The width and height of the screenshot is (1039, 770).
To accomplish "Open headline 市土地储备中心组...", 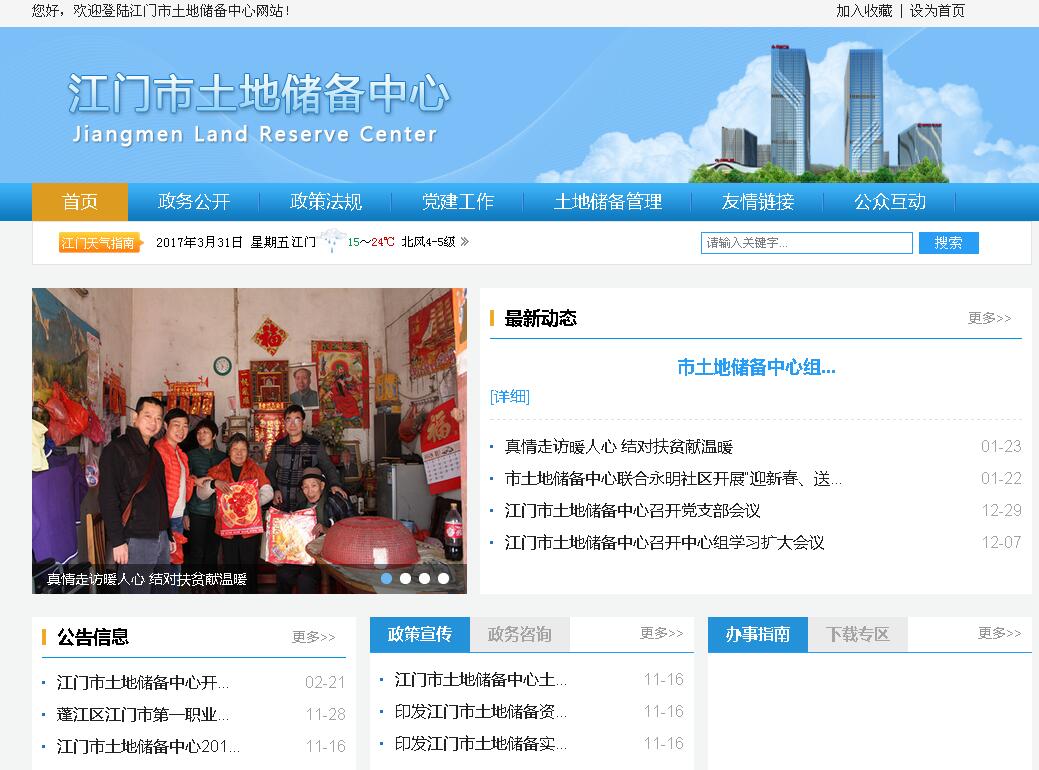I will [x=756, y=367].
